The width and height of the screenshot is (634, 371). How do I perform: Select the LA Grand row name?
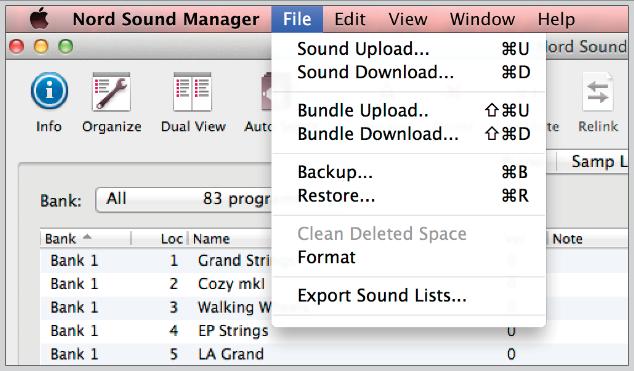coord(231,354)
